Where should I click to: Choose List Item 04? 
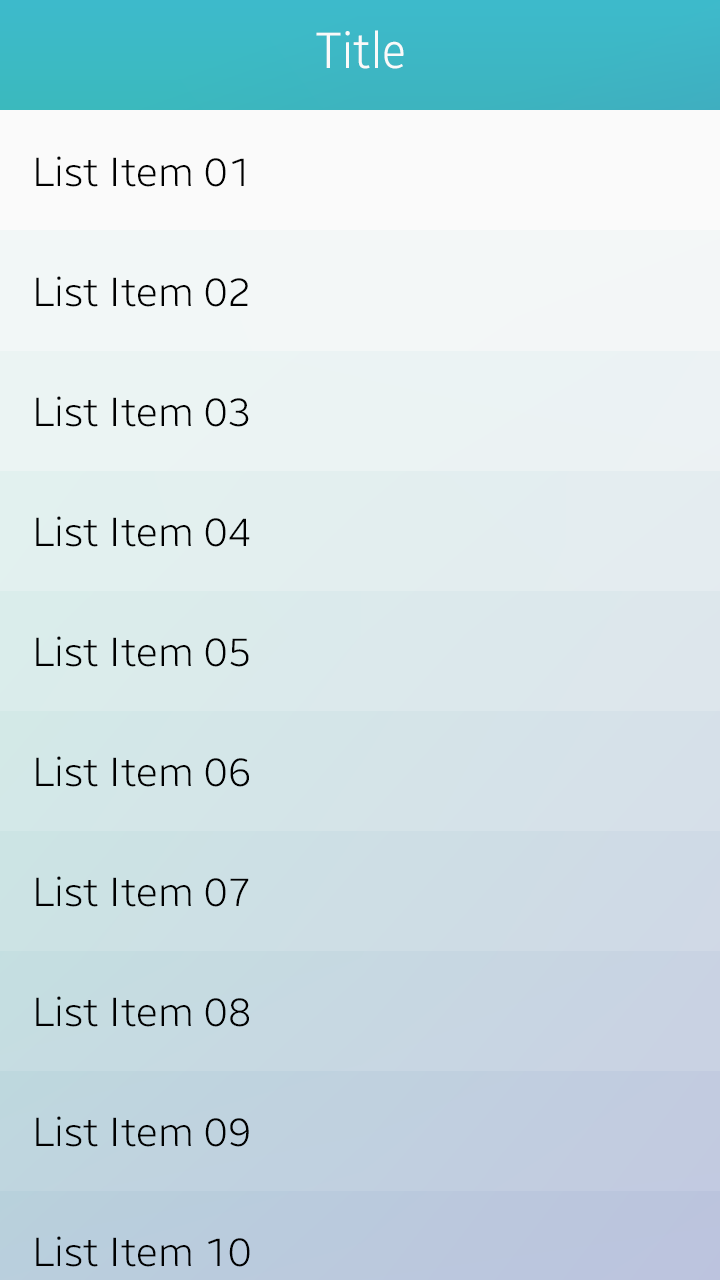[x=360, y=531]
